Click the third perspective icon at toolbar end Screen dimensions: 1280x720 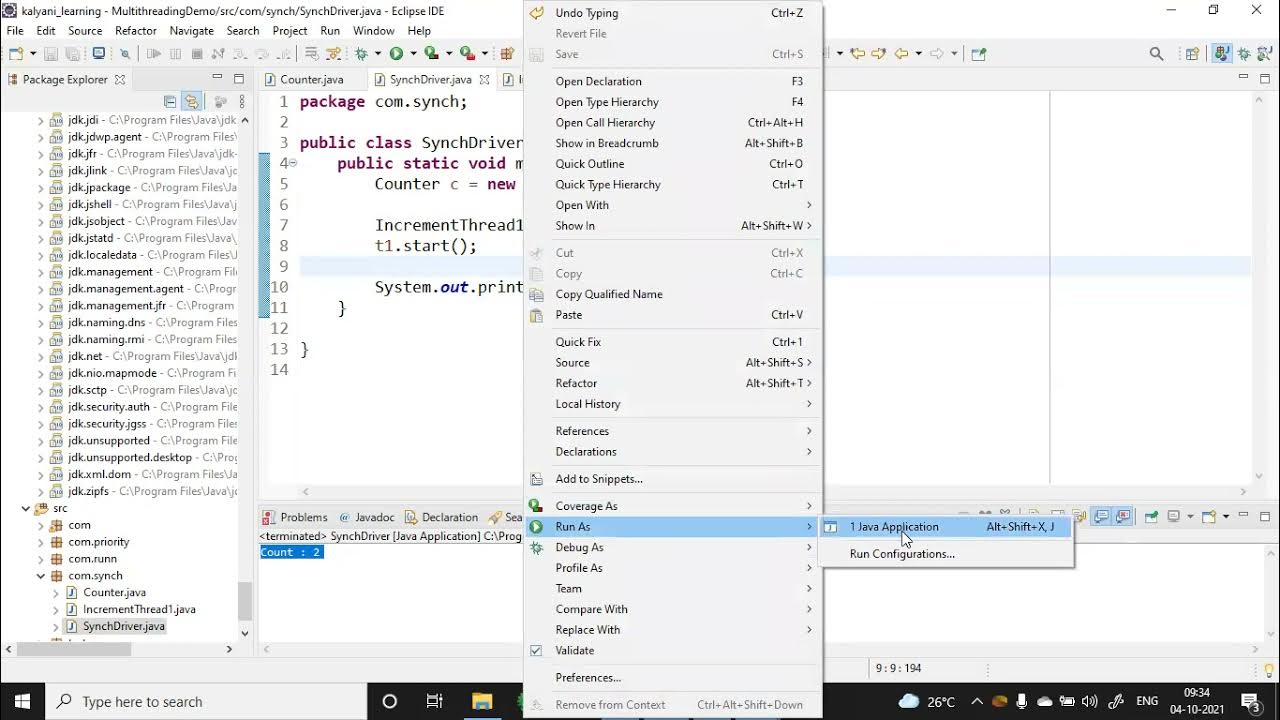(1264, 54)
